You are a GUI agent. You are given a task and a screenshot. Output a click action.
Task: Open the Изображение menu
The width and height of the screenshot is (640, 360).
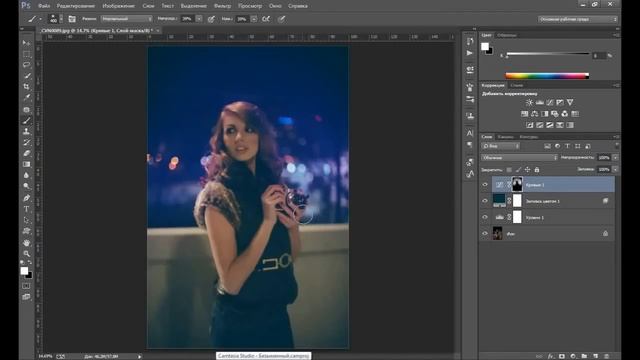point(118,6)
